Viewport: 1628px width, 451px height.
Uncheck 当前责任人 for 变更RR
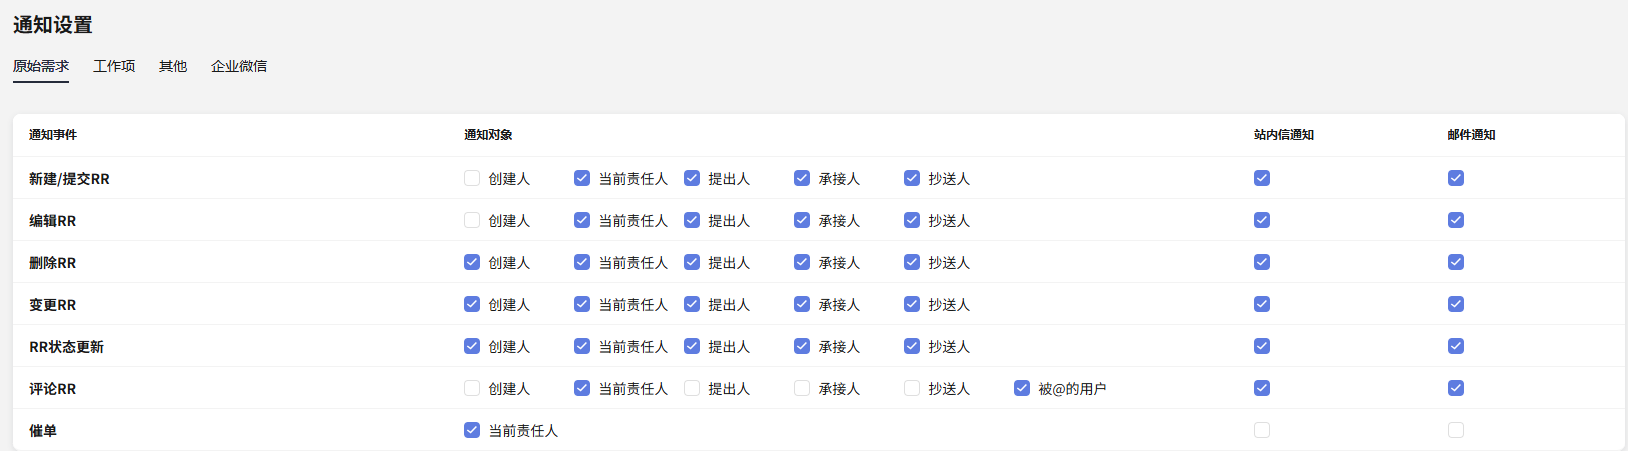tap(582, 304)
